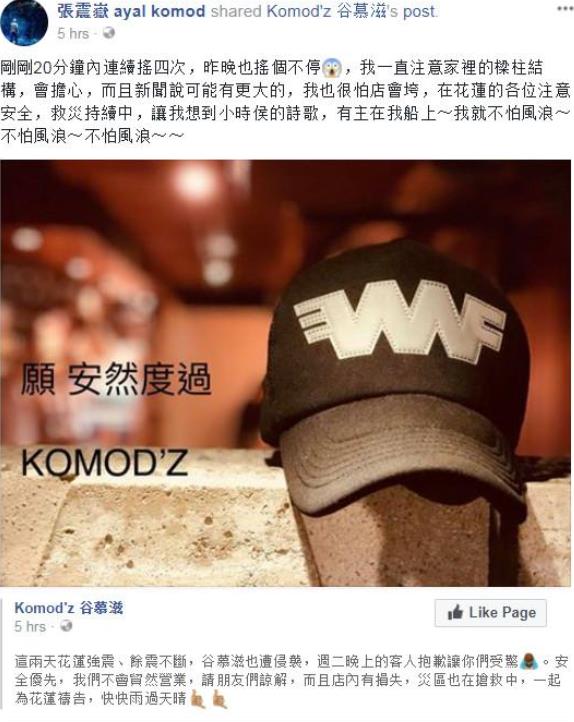Click the hand gesture emoji ending the post
This screenshot has width=574, height=722.
point(220,699)
